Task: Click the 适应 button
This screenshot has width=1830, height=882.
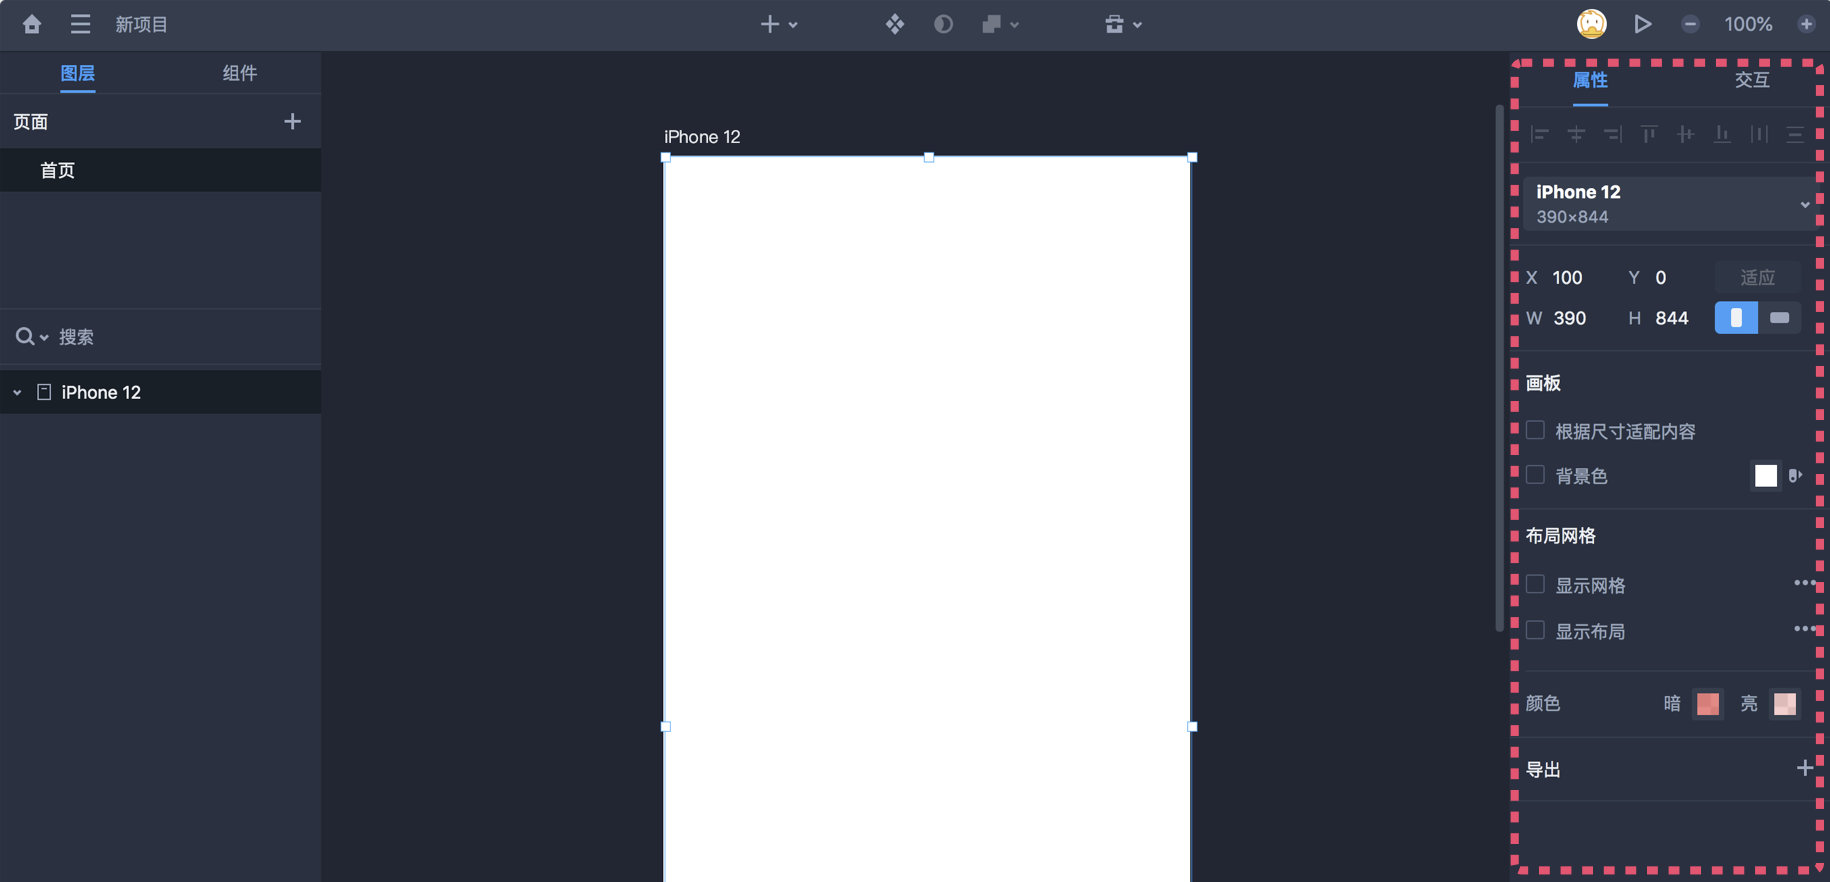Action: 1757,278
